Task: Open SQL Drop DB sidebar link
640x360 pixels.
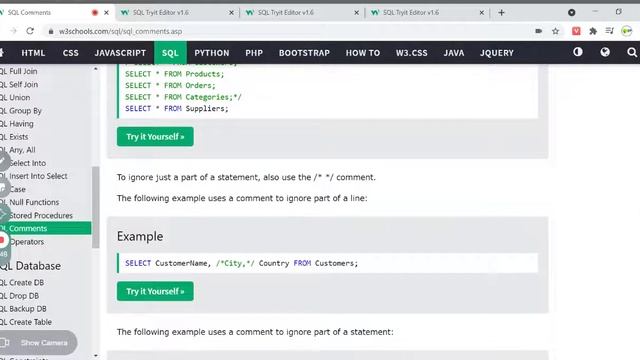Action: click(19, 296)
